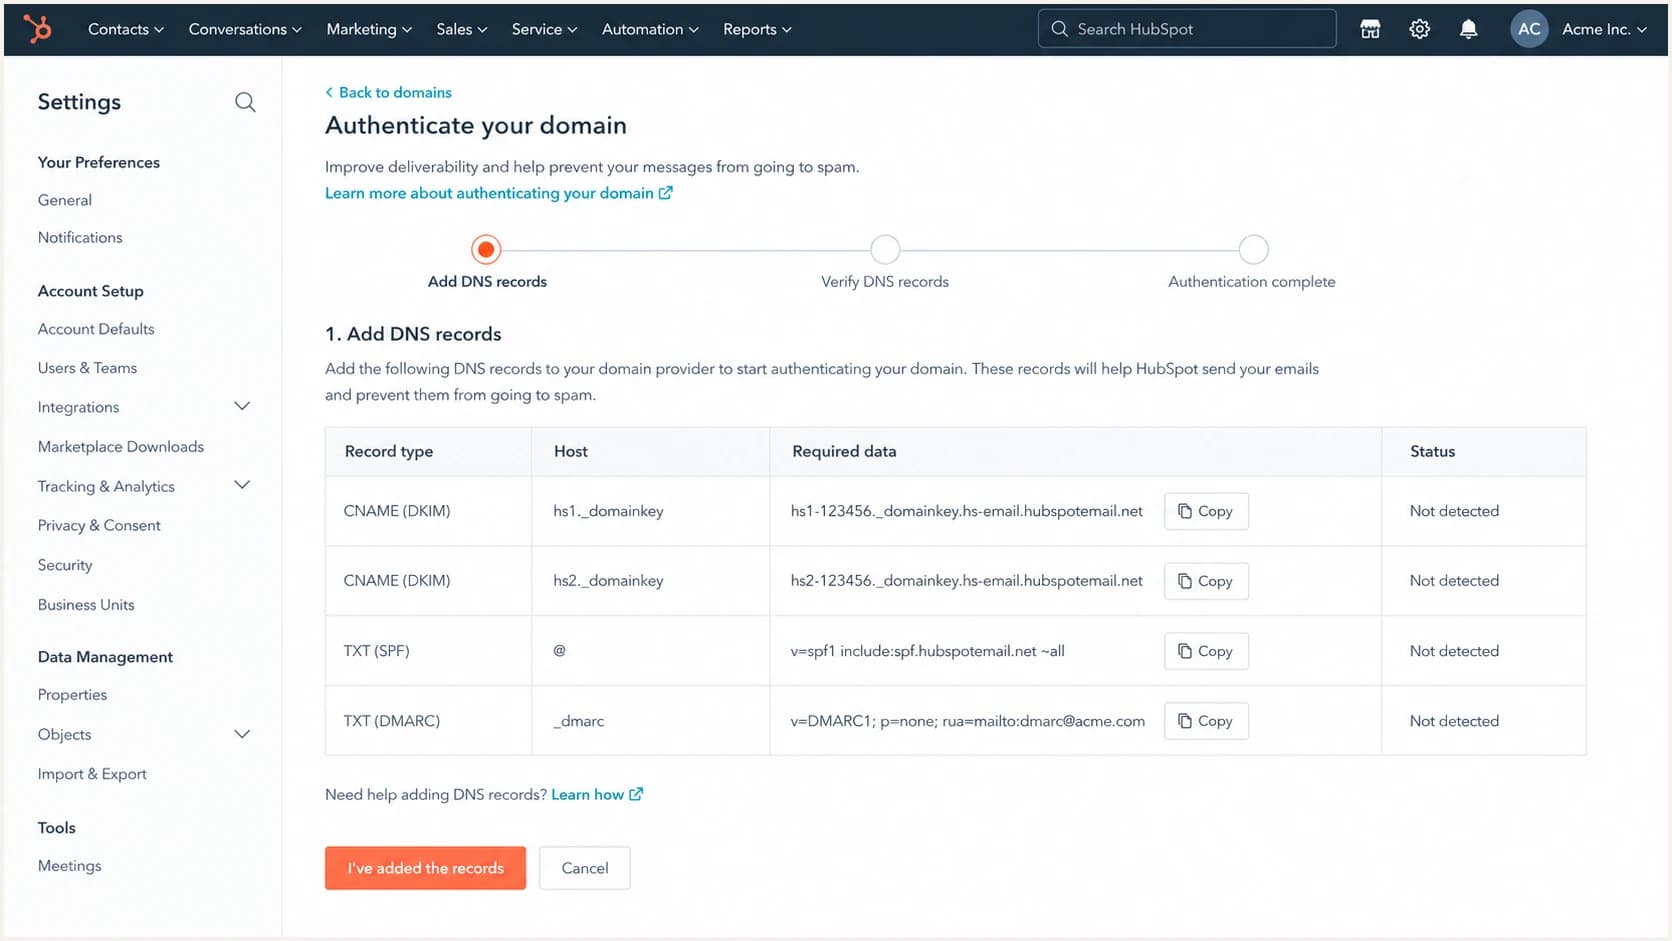Copy the SPF record value

[x=1206, y=651]
